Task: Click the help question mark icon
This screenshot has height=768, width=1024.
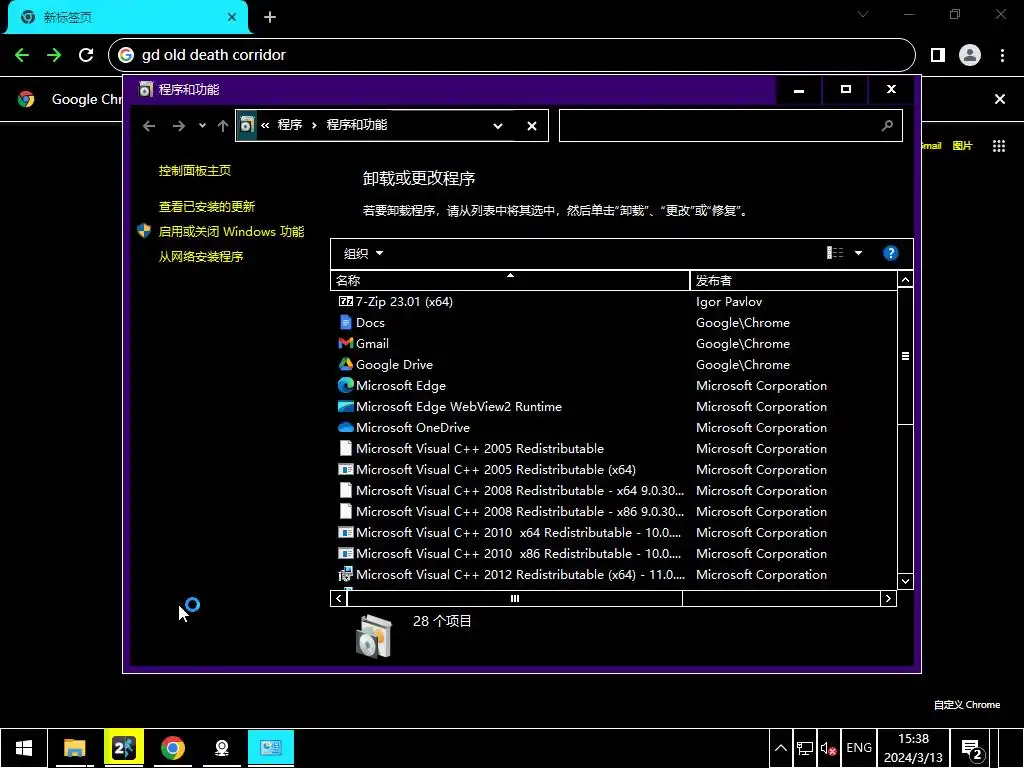Action: pyautogui.click(x=890, y=253)
